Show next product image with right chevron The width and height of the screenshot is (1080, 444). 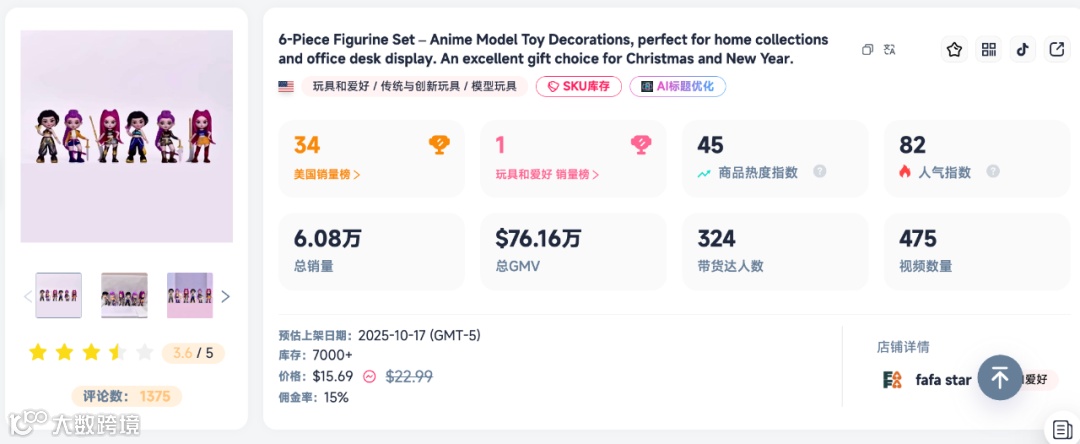226,296
